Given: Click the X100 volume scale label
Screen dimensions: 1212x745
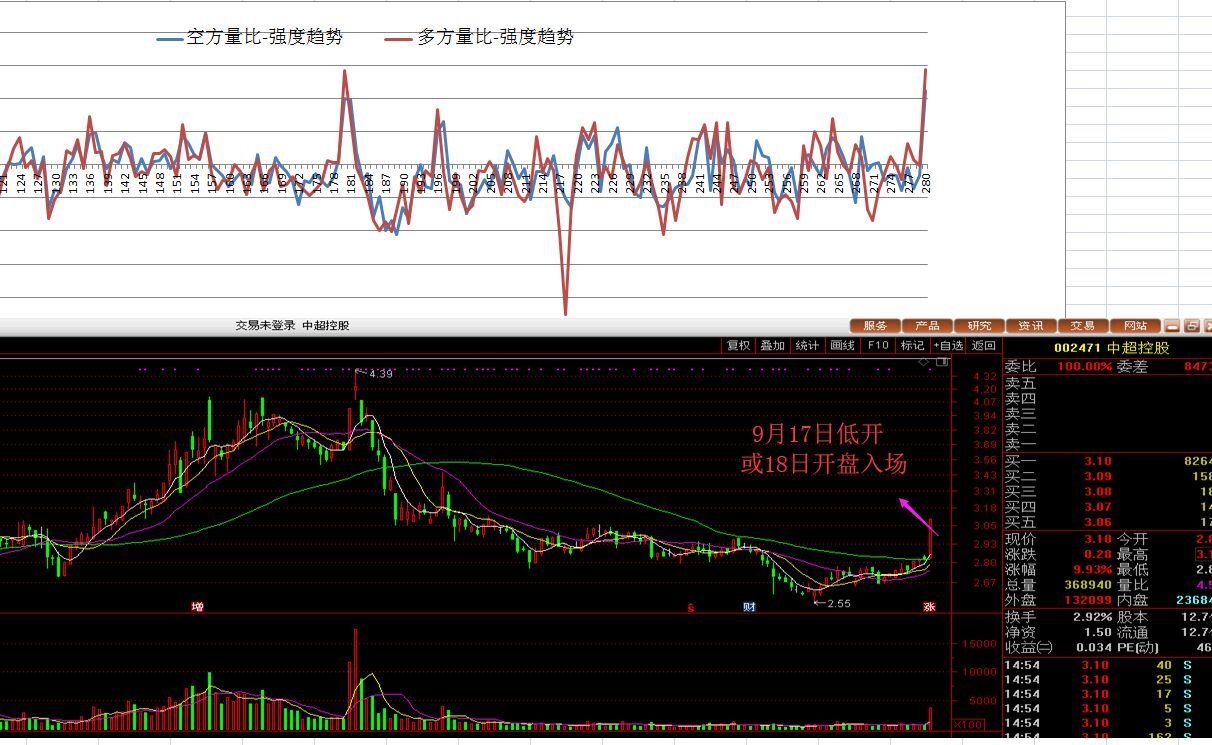Looking at the screenshot, I should point(968,724).
